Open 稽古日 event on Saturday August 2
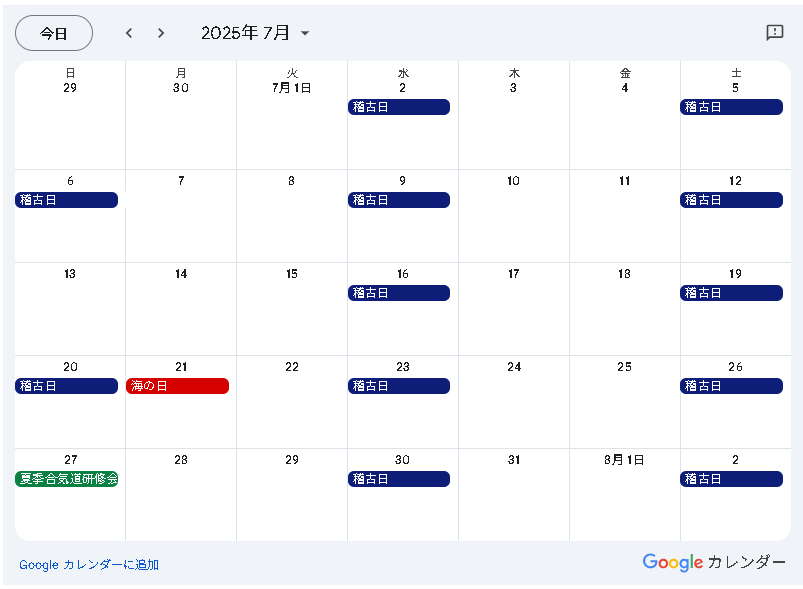 point(731,479)
